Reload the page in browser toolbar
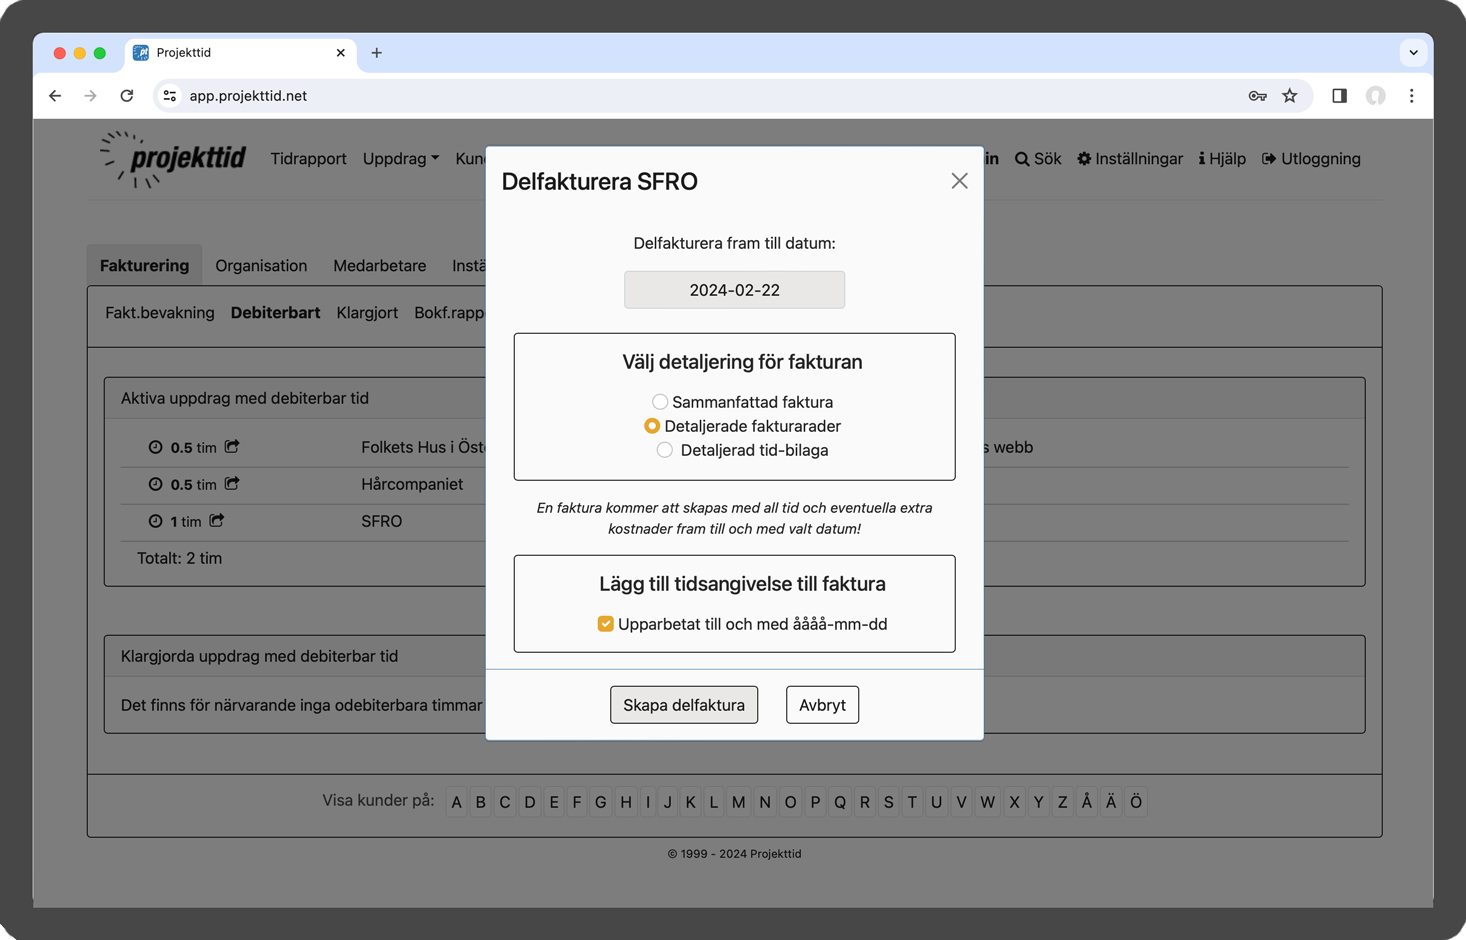 tap(127, 96)
